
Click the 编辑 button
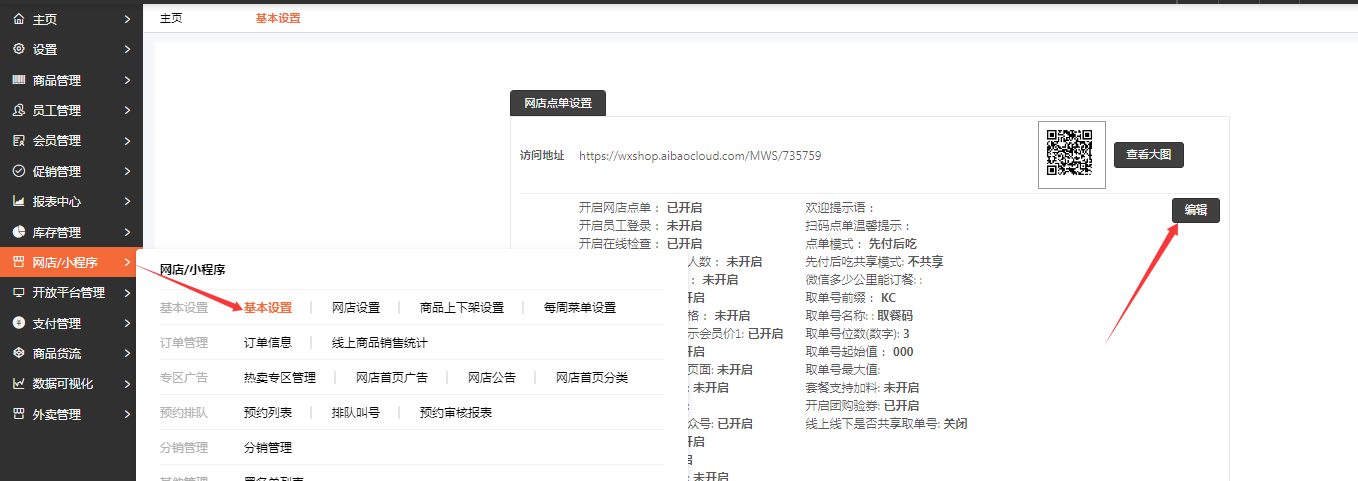pyautogui.click(x=1195, y=210)
